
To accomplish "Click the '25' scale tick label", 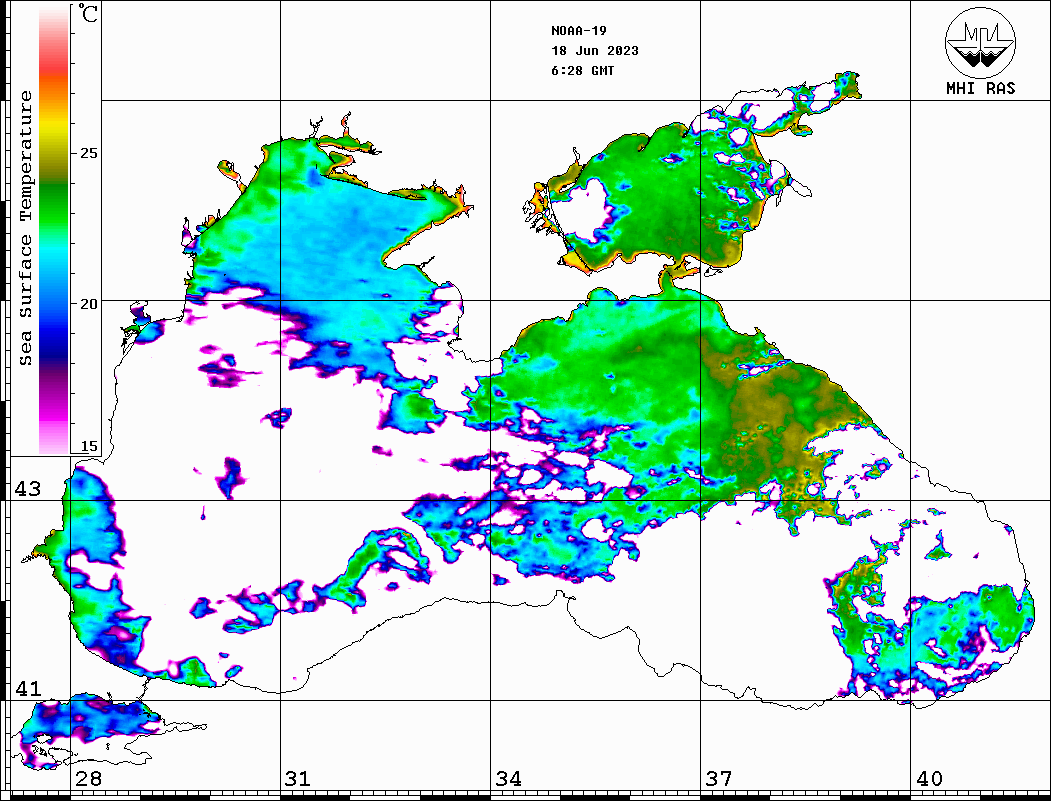I will (88, 153).
